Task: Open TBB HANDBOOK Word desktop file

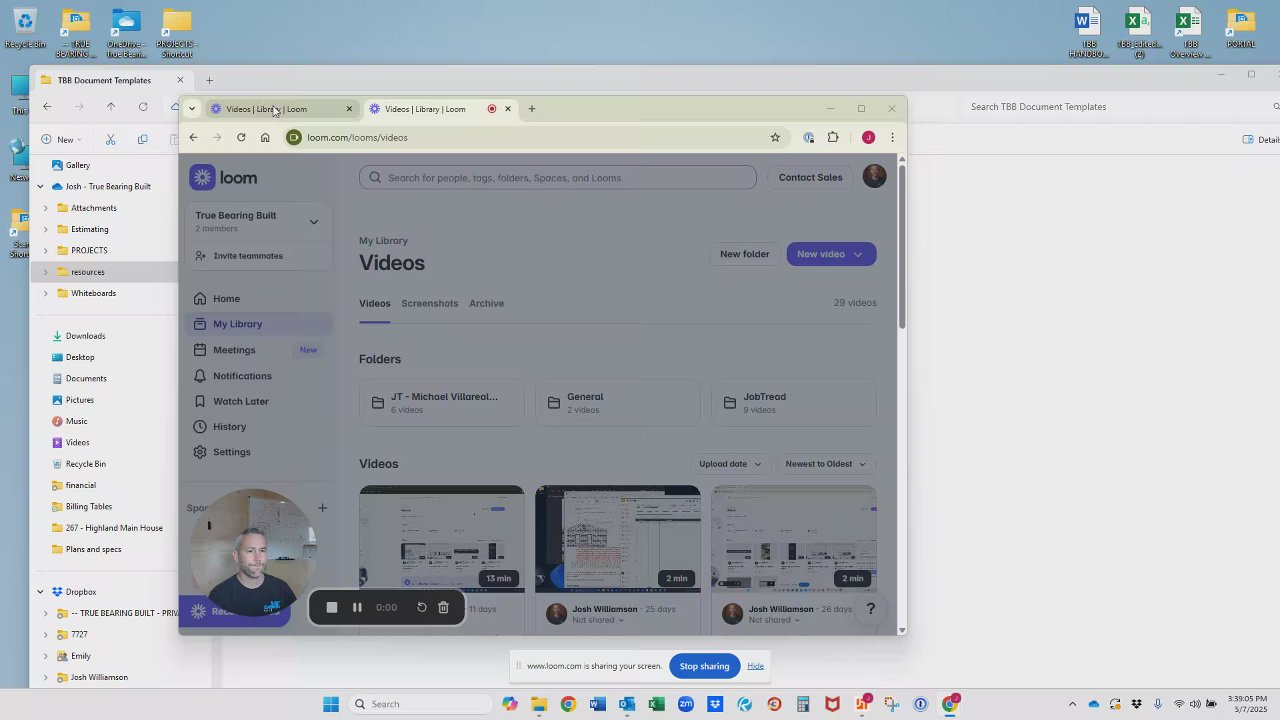Action: click(1088, 33)
